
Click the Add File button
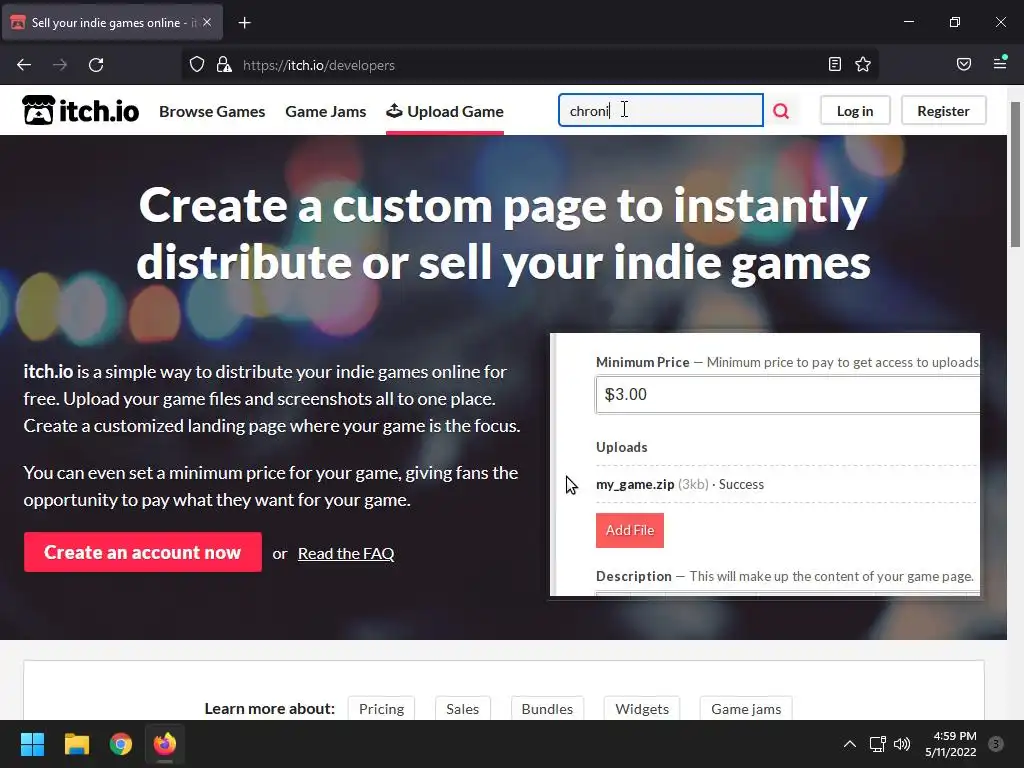tap(630, 530)
